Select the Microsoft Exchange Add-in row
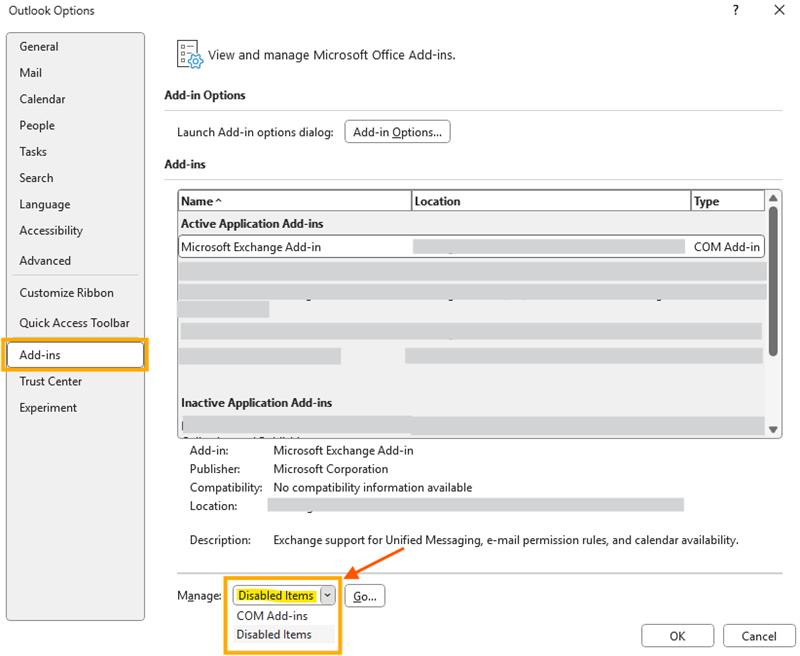 click(x=471, y=247)
